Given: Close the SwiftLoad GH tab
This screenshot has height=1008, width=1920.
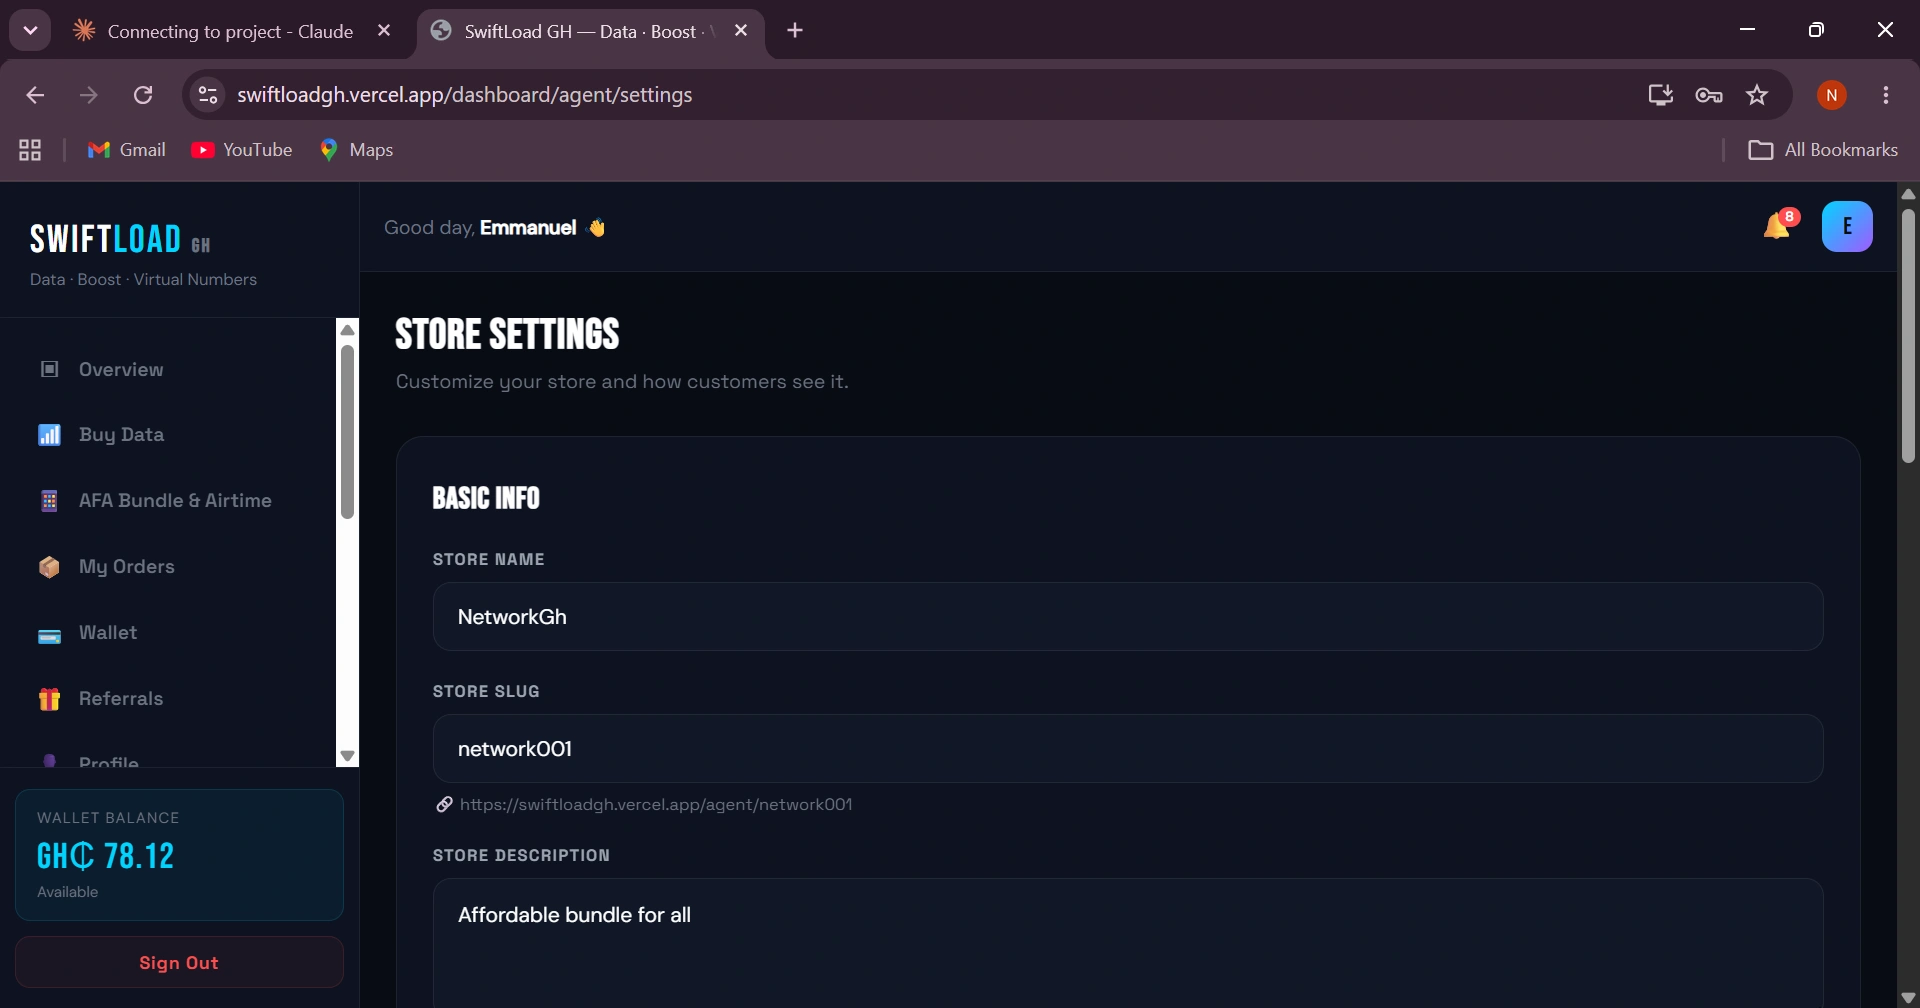Looking at the screenshot, I should pyautogui.click(x=741, y=31).
